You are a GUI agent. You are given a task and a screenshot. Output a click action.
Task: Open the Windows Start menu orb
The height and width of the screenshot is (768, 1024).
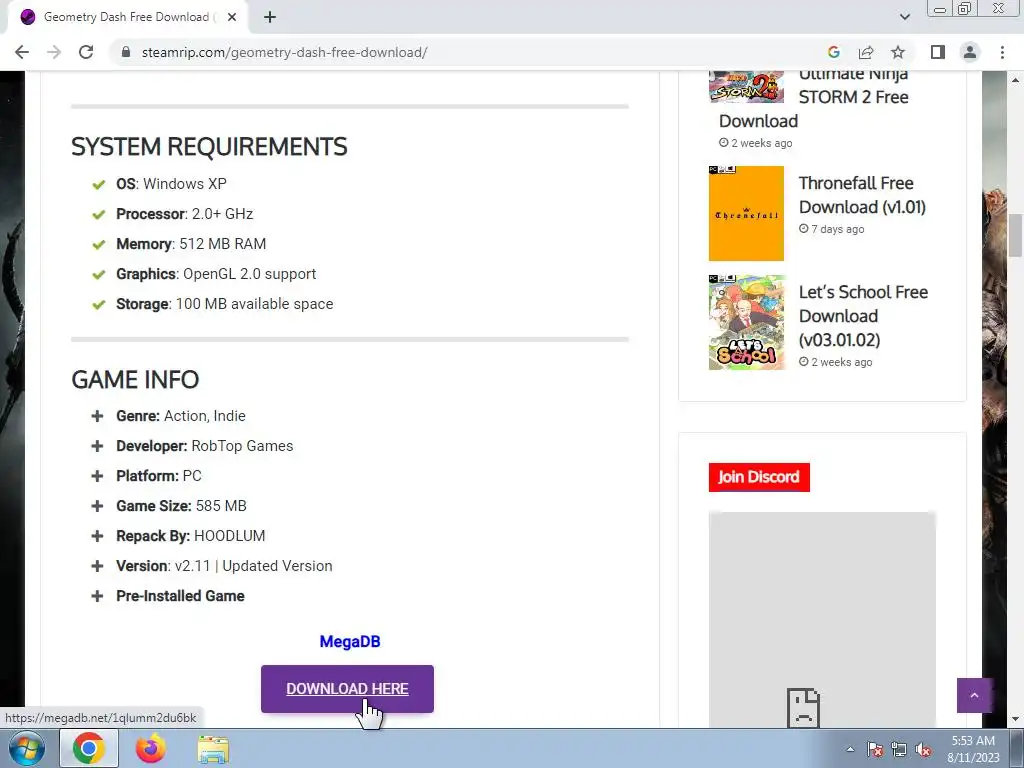point(26,748)
